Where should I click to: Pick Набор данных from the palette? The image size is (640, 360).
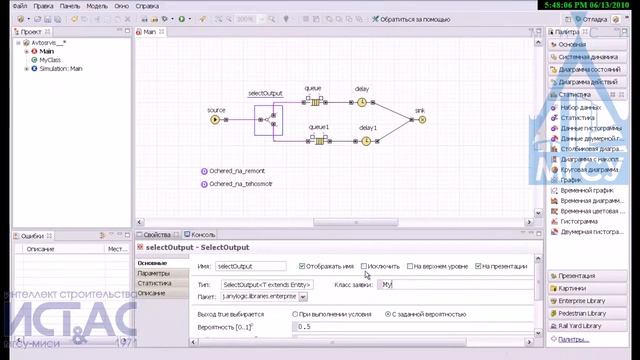click(x=576, y=107)
